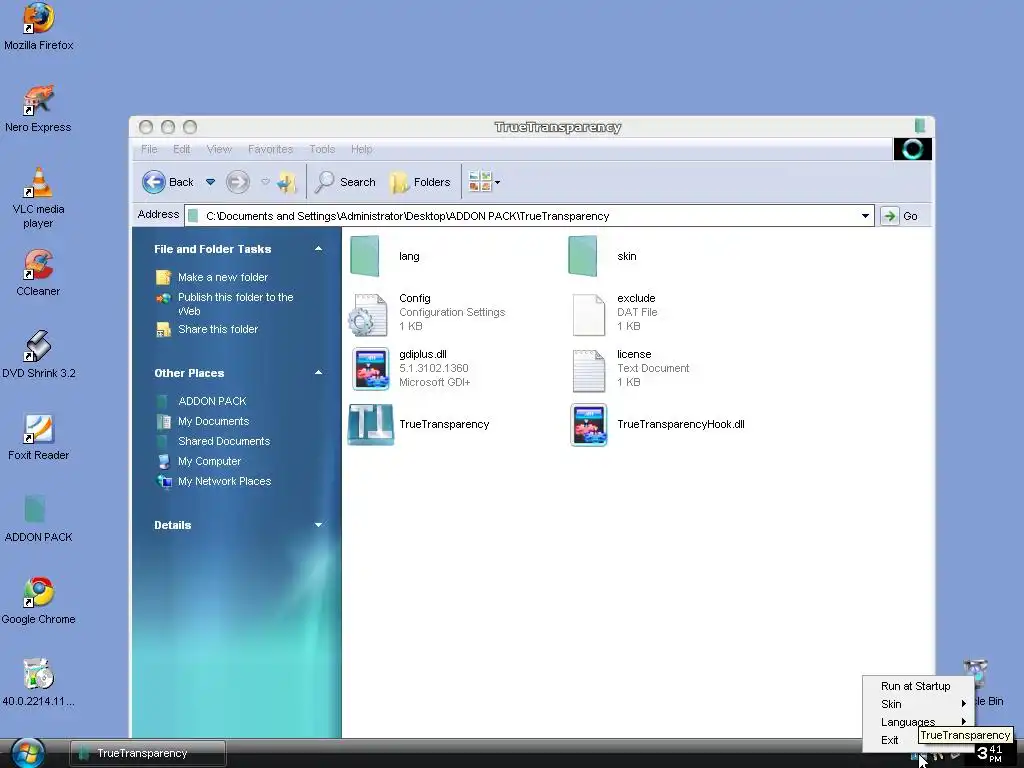Open the 40.0.2214.11 installer icon
The height and width of the screenshot is (768, 1024).
(38, 682)
